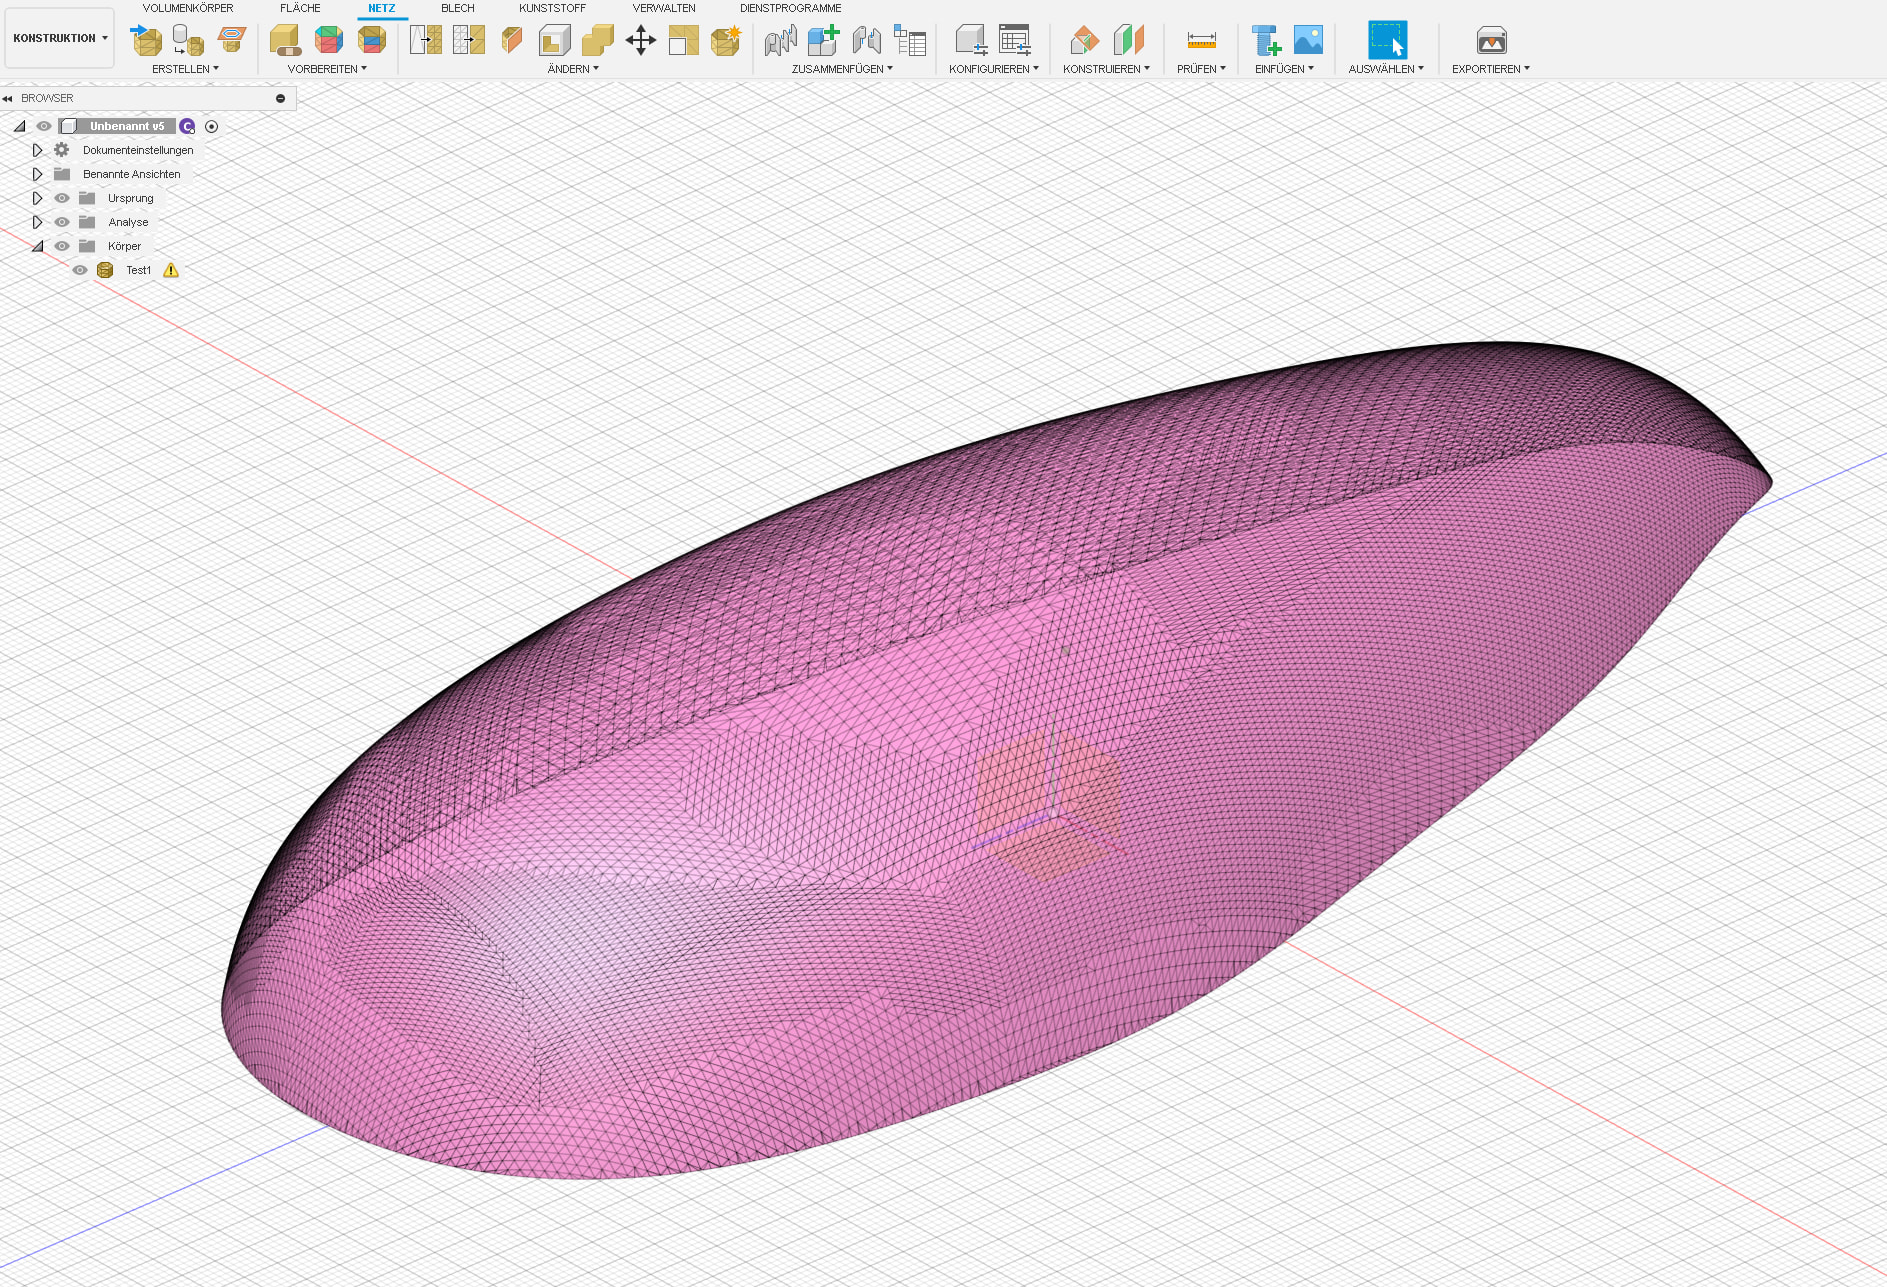The image size is (1887, 1287).
Task: Switch to the Fläche tab
Action: 300,8
